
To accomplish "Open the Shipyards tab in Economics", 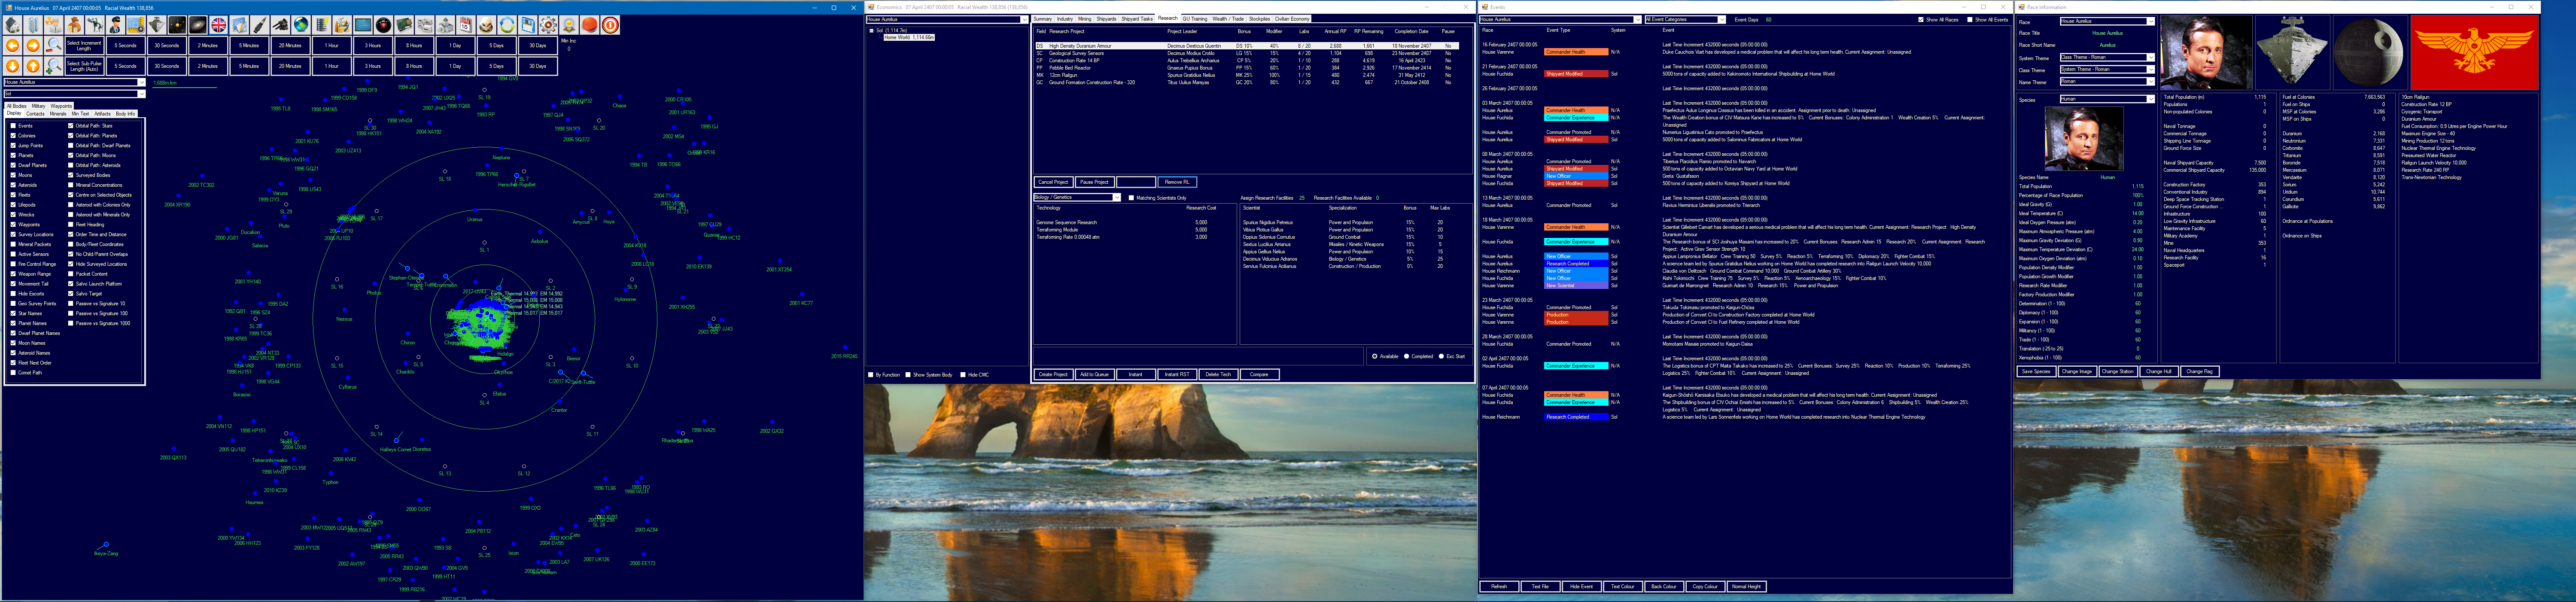I will coord(1106,19).
